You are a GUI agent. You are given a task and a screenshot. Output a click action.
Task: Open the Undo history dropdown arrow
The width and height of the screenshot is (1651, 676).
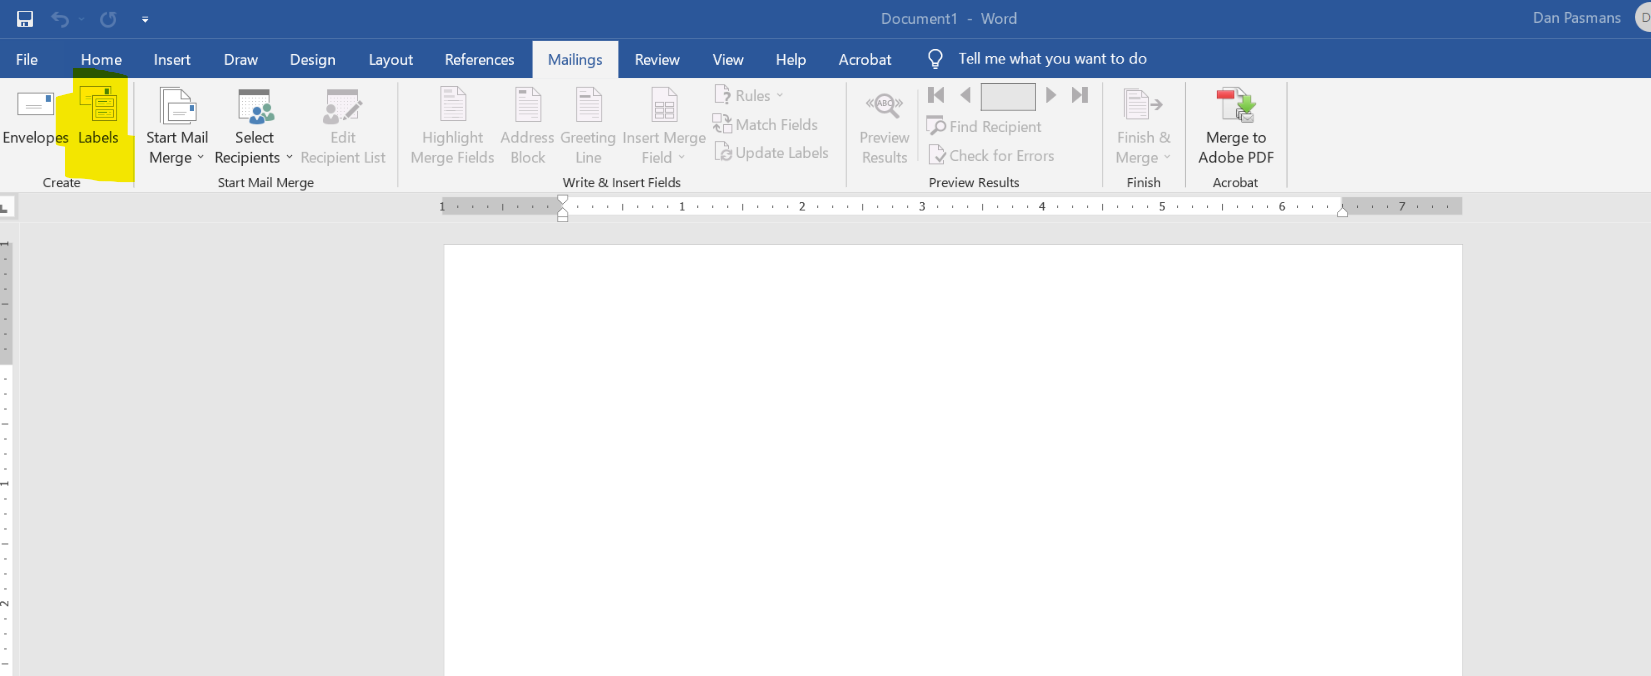coord(82,19)
